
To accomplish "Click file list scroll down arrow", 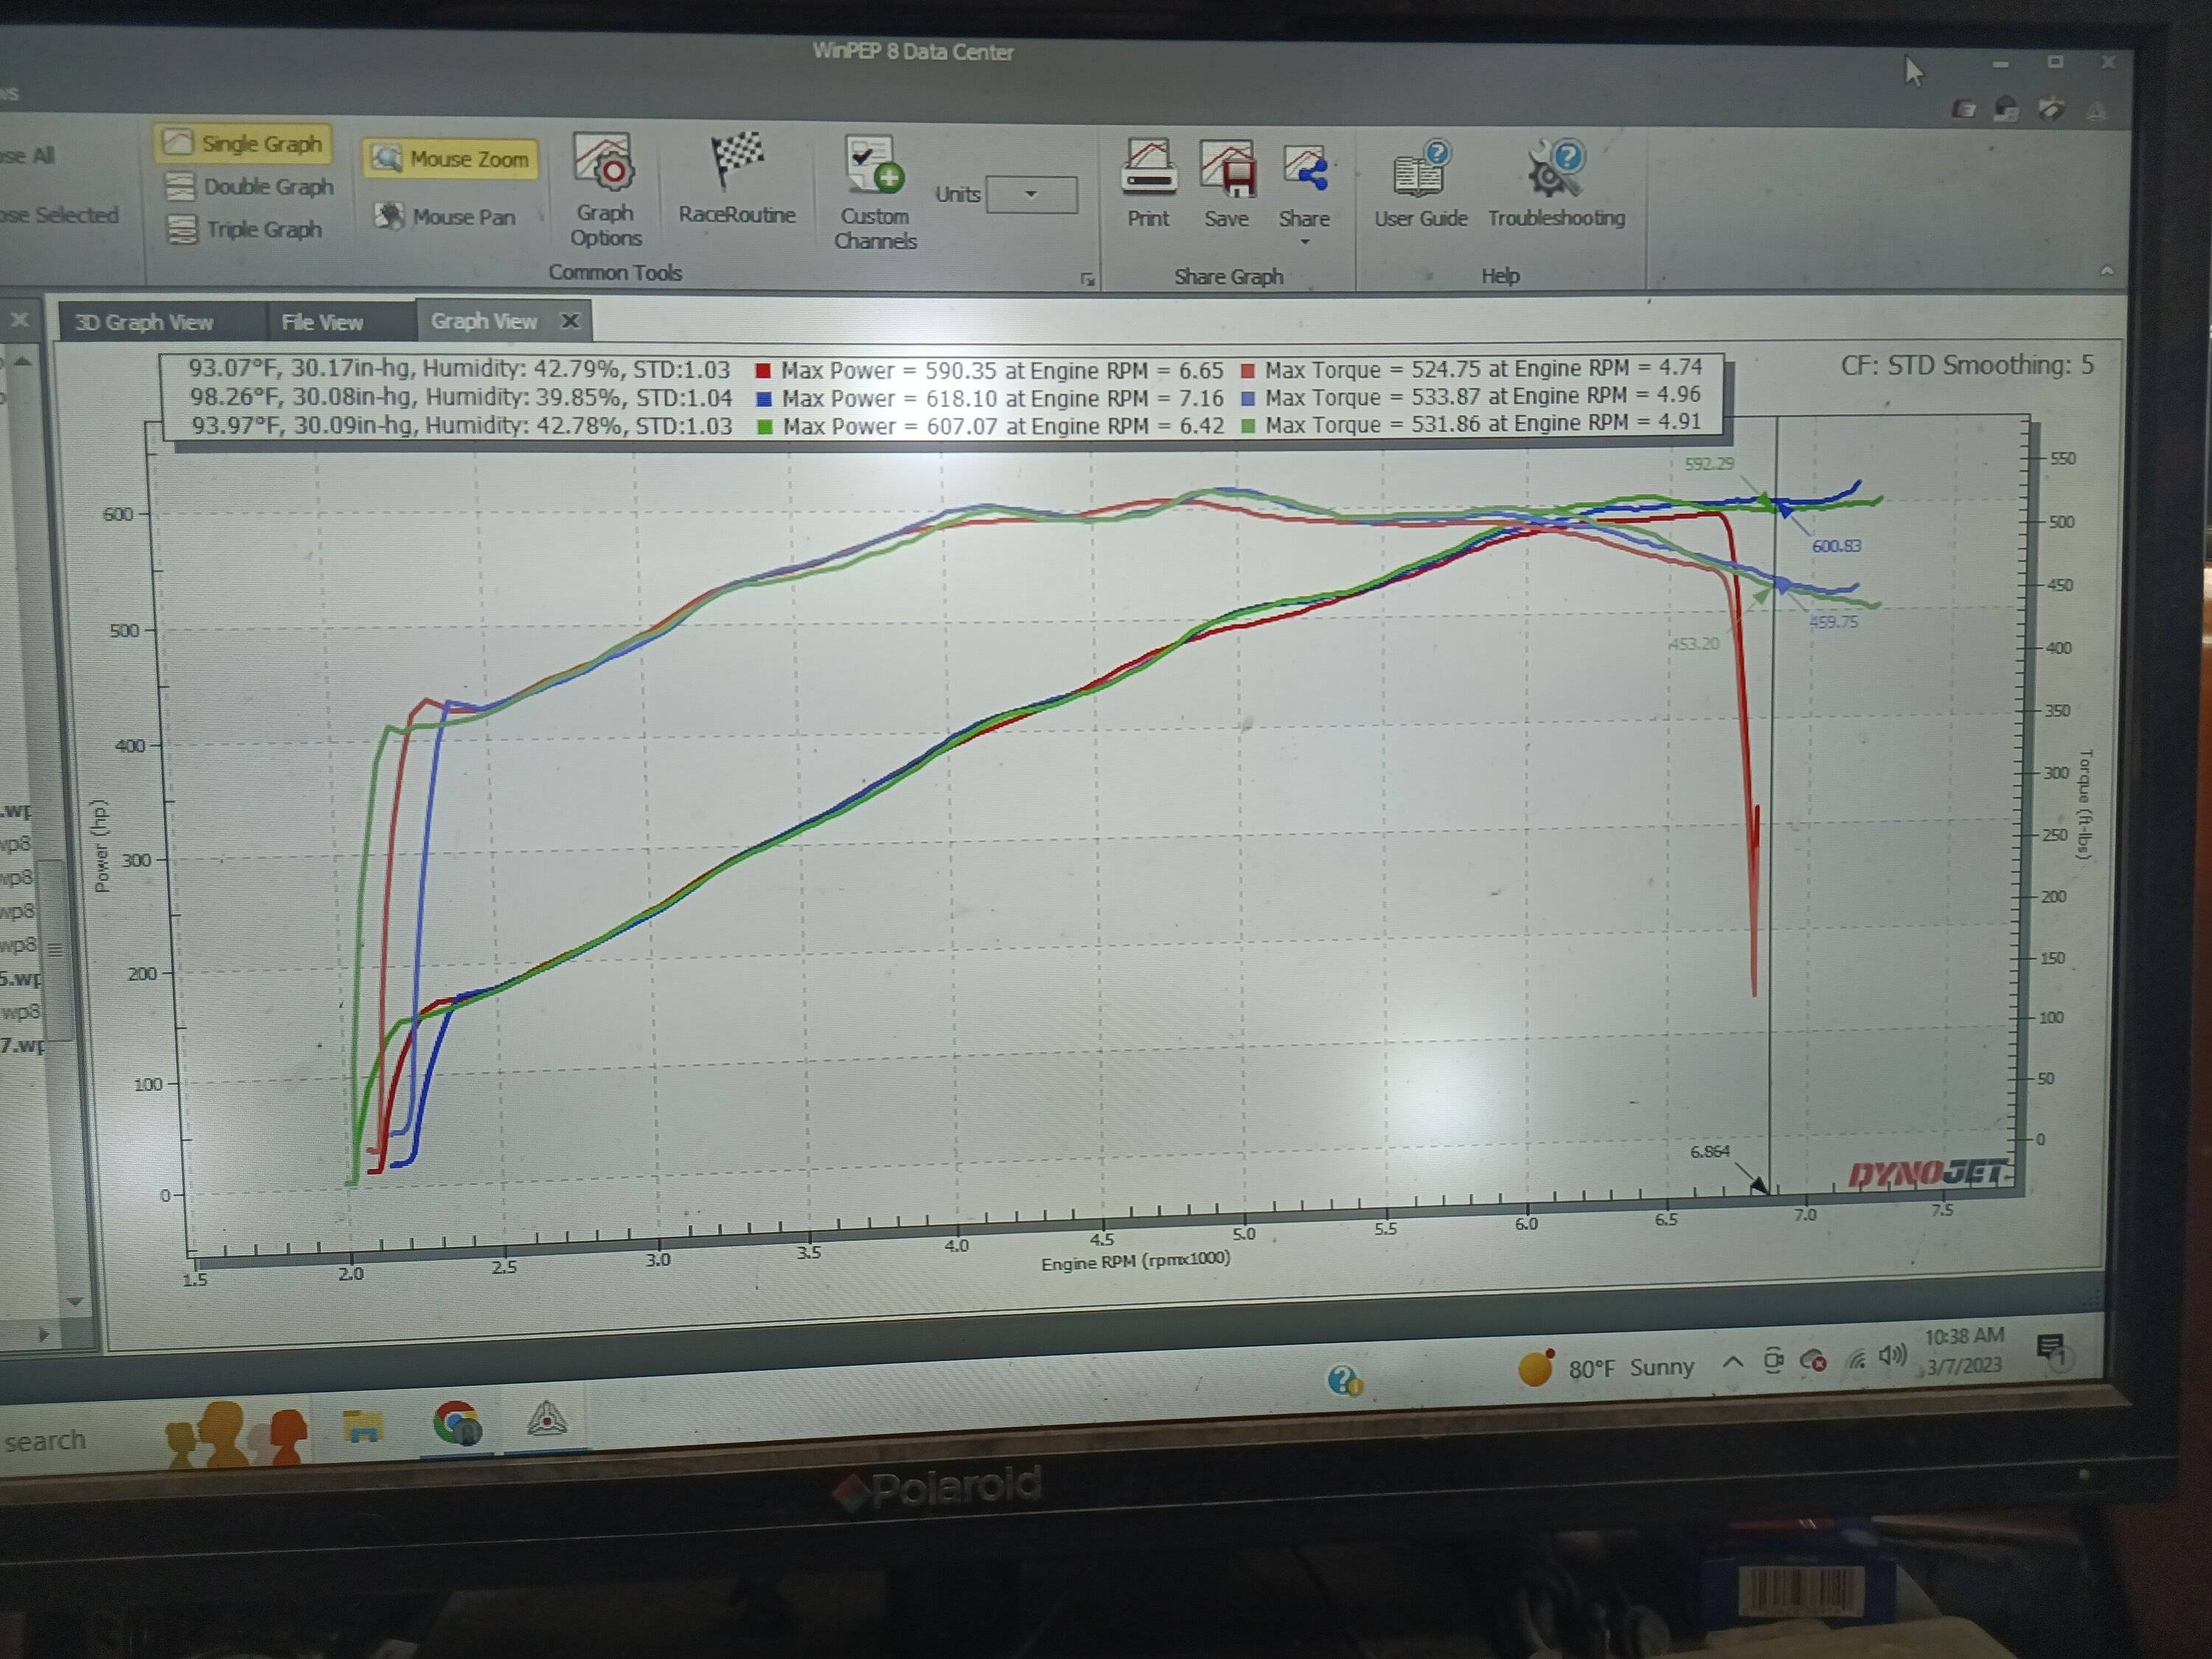I will click(75, 1302).
